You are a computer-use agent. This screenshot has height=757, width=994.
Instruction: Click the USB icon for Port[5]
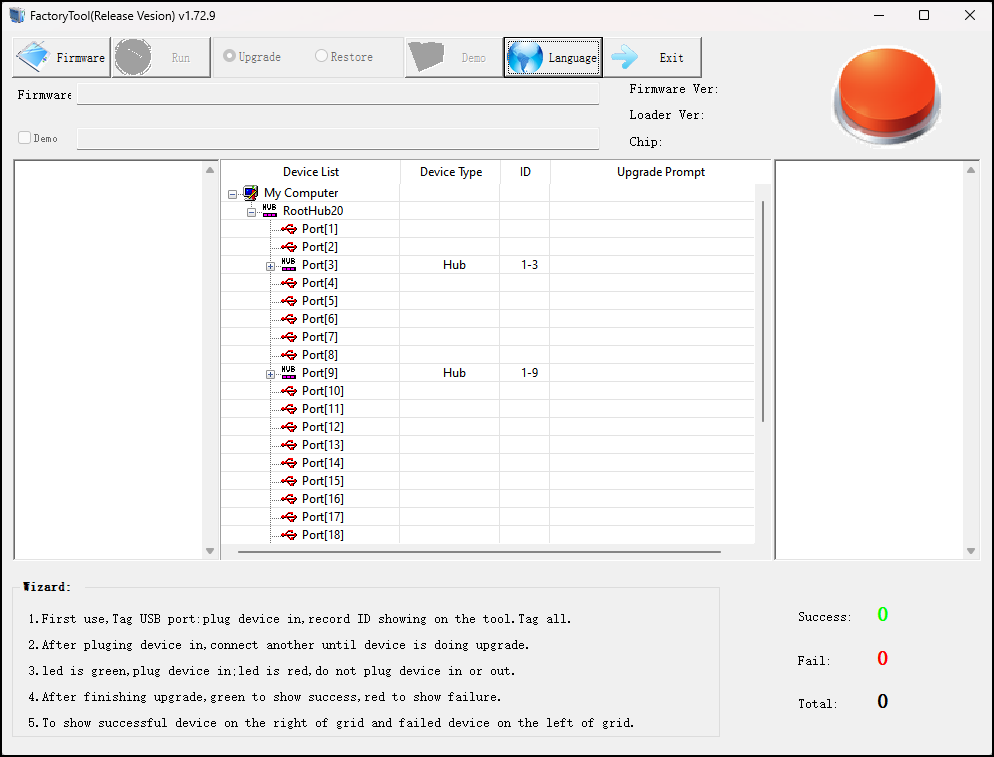[289, 301]
